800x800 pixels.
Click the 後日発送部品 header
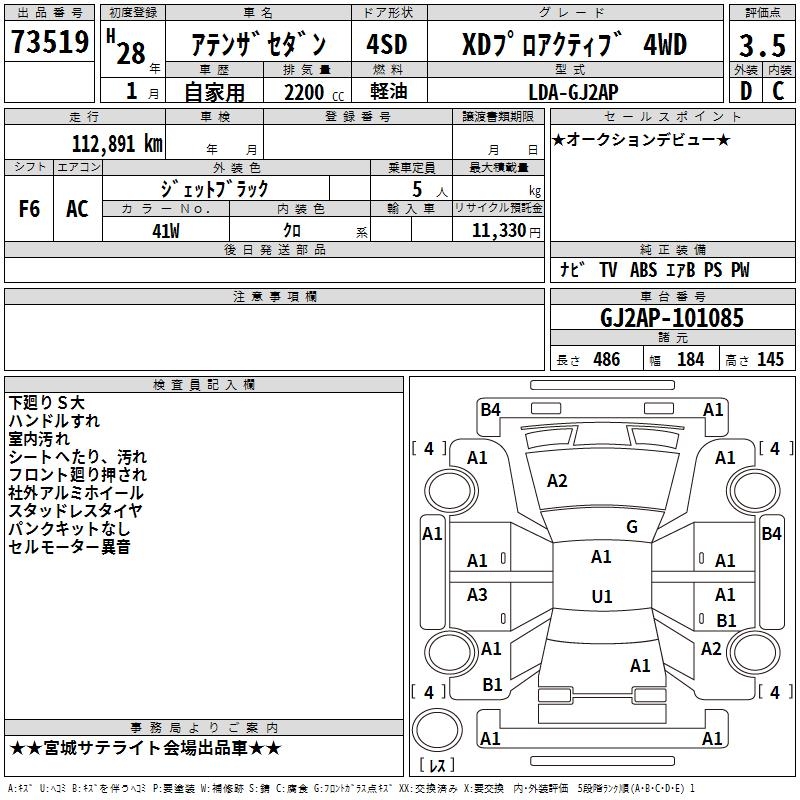pyautogui.click(x=275, y=249)
